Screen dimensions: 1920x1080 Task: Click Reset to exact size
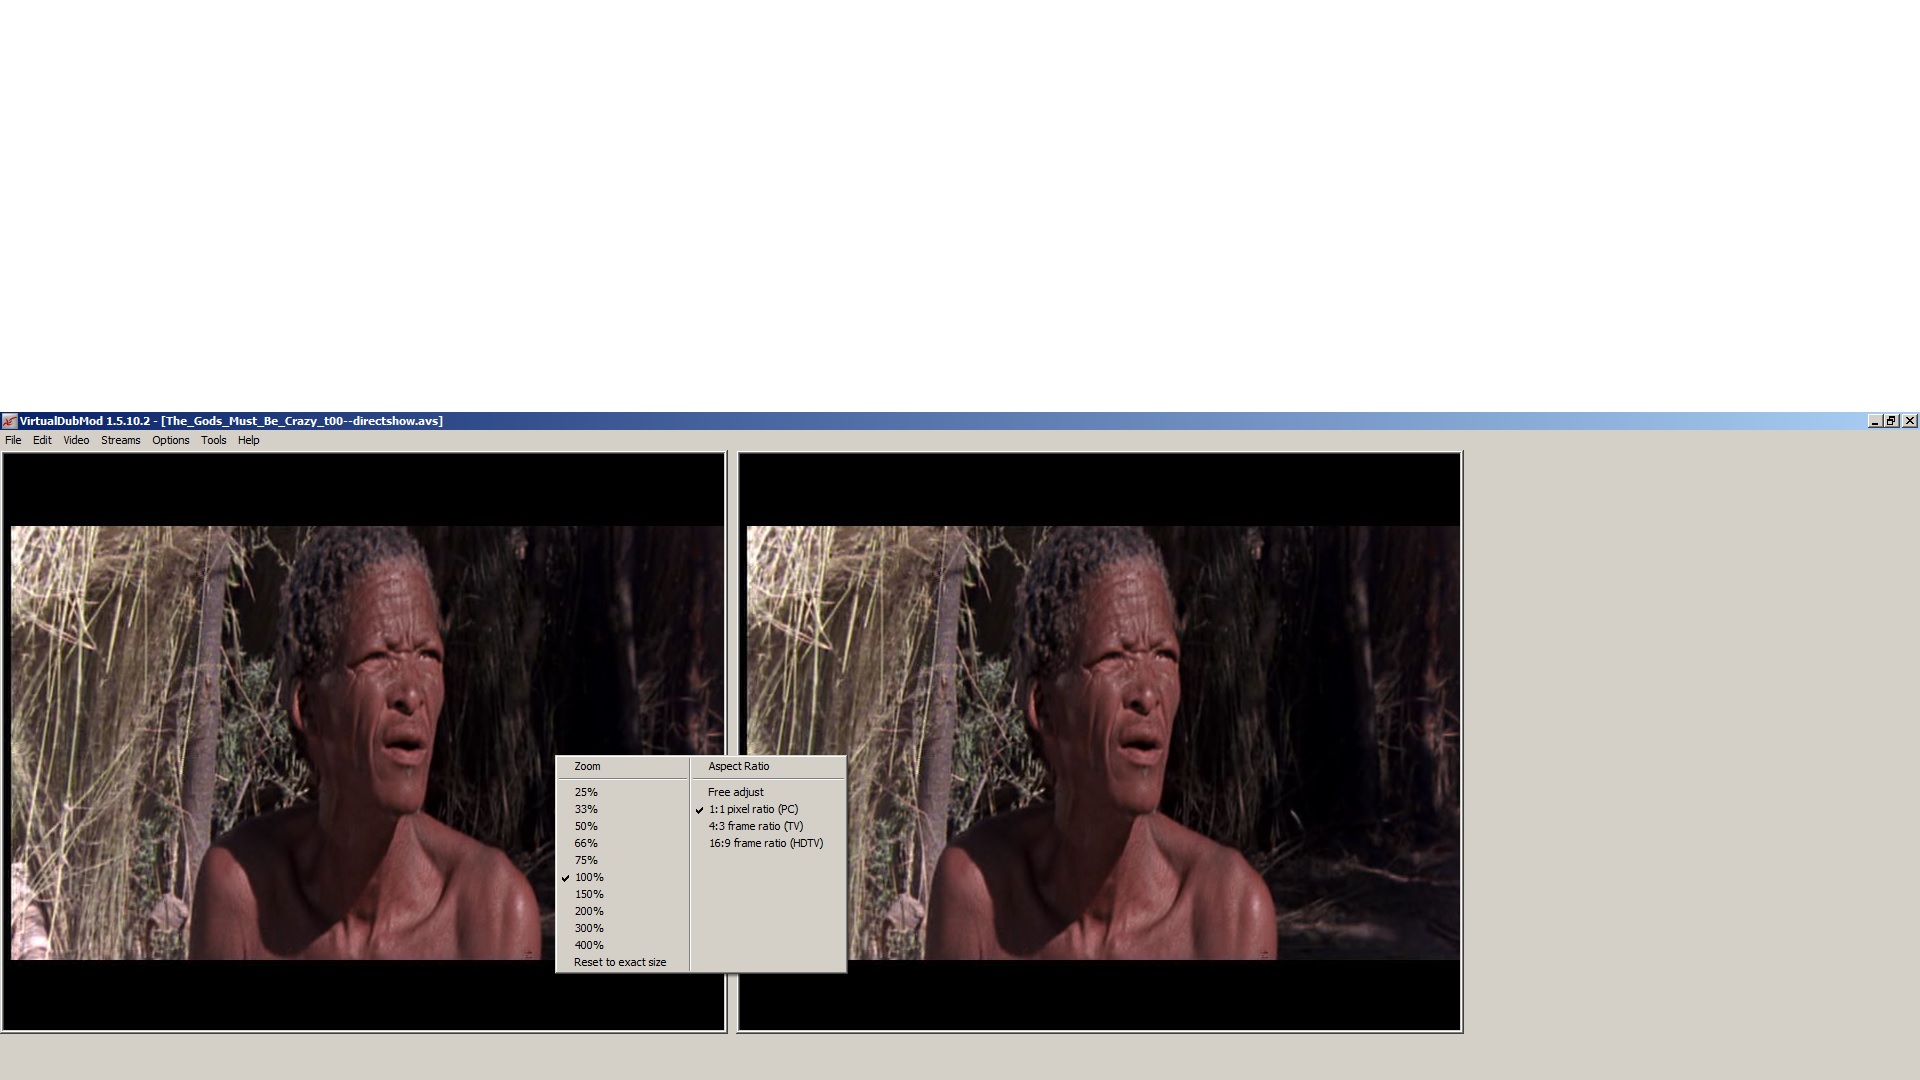pos(620,962)
